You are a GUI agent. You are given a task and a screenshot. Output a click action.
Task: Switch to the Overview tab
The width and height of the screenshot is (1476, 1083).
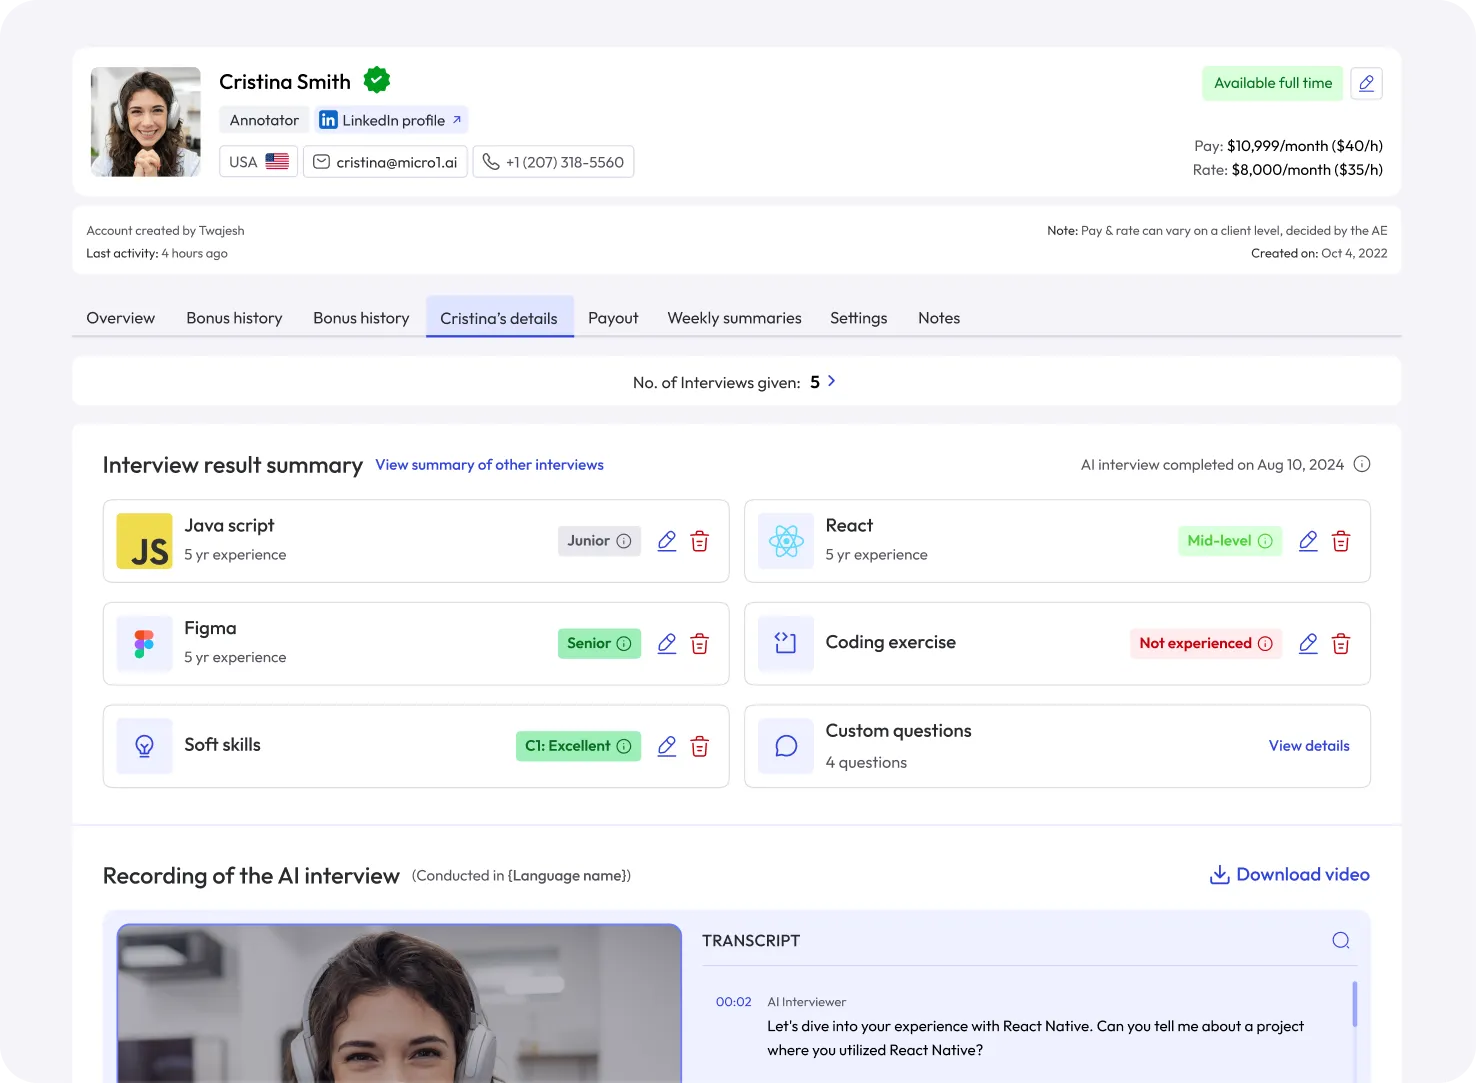tap(121, 318)
